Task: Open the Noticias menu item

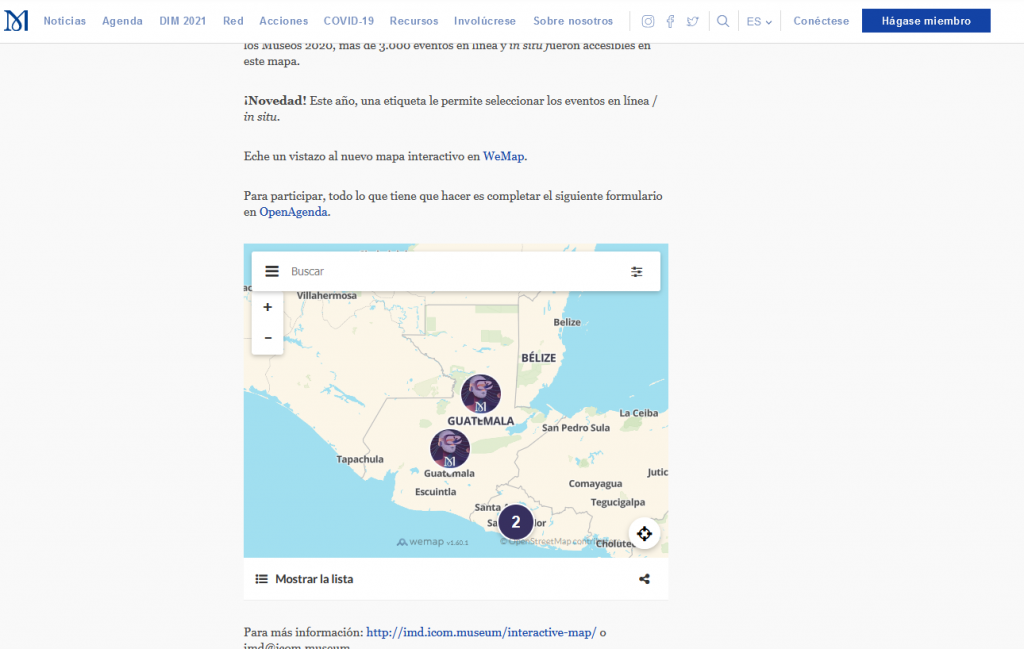Action: [x=65, y=21]
